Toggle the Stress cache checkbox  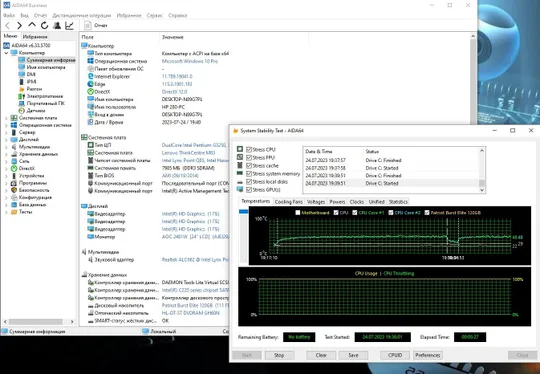(x=249, y=166)
